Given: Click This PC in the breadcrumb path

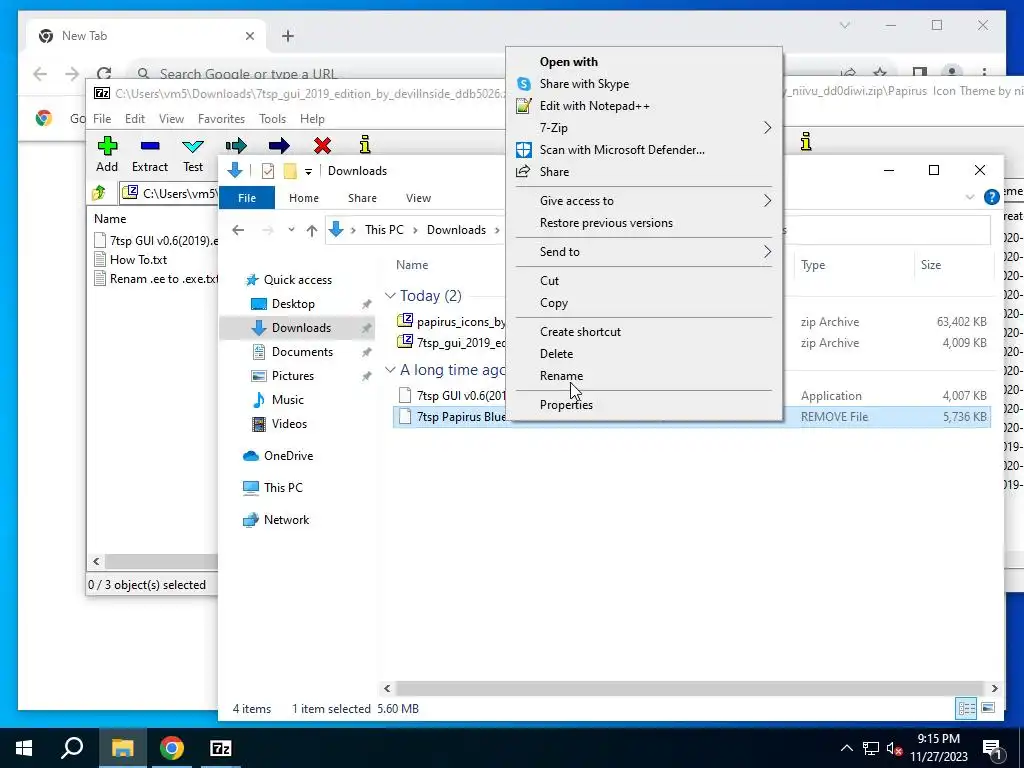Looking at the screenshot, I should [384, 230].
